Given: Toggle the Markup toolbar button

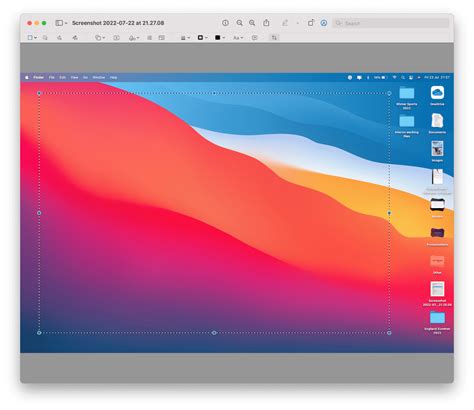Looking at the screenshot, I should 324,23.
